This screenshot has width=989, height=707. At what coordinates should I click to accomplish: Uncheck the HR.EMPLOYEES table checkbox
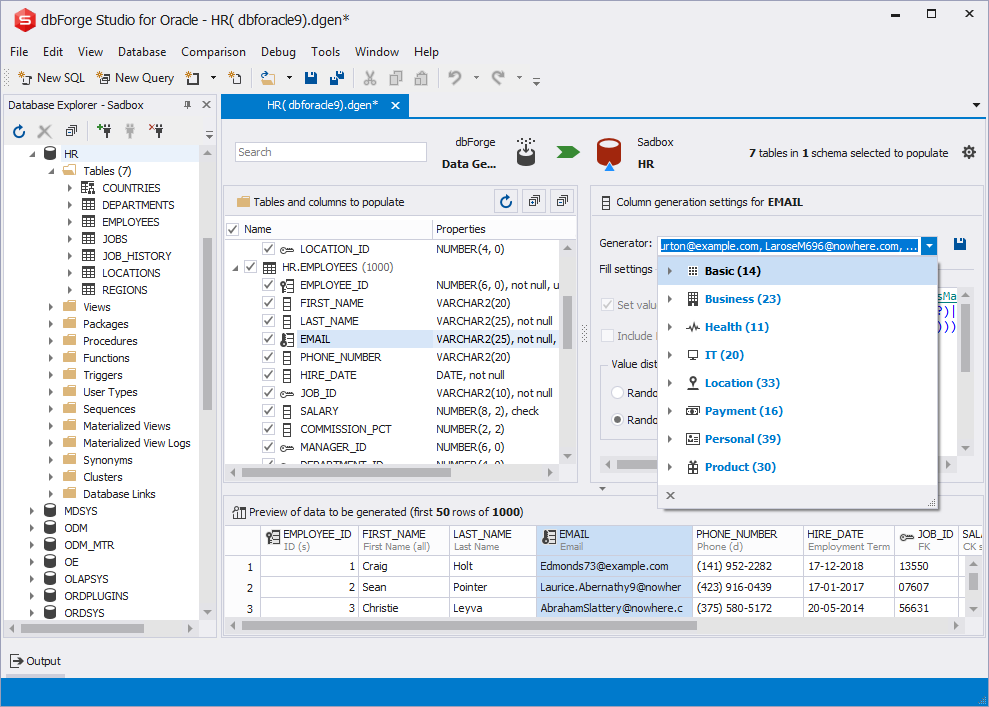250,267
